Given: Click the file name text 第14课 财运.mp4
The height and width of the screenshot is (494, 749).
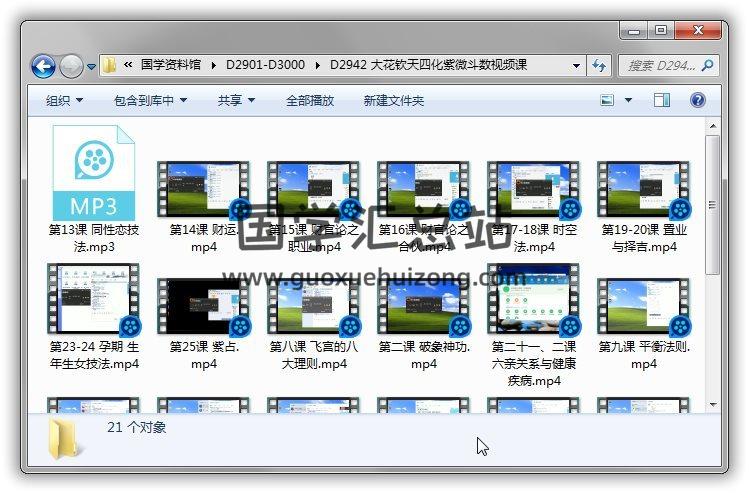Looking at the screenshot, I should 204,238.
